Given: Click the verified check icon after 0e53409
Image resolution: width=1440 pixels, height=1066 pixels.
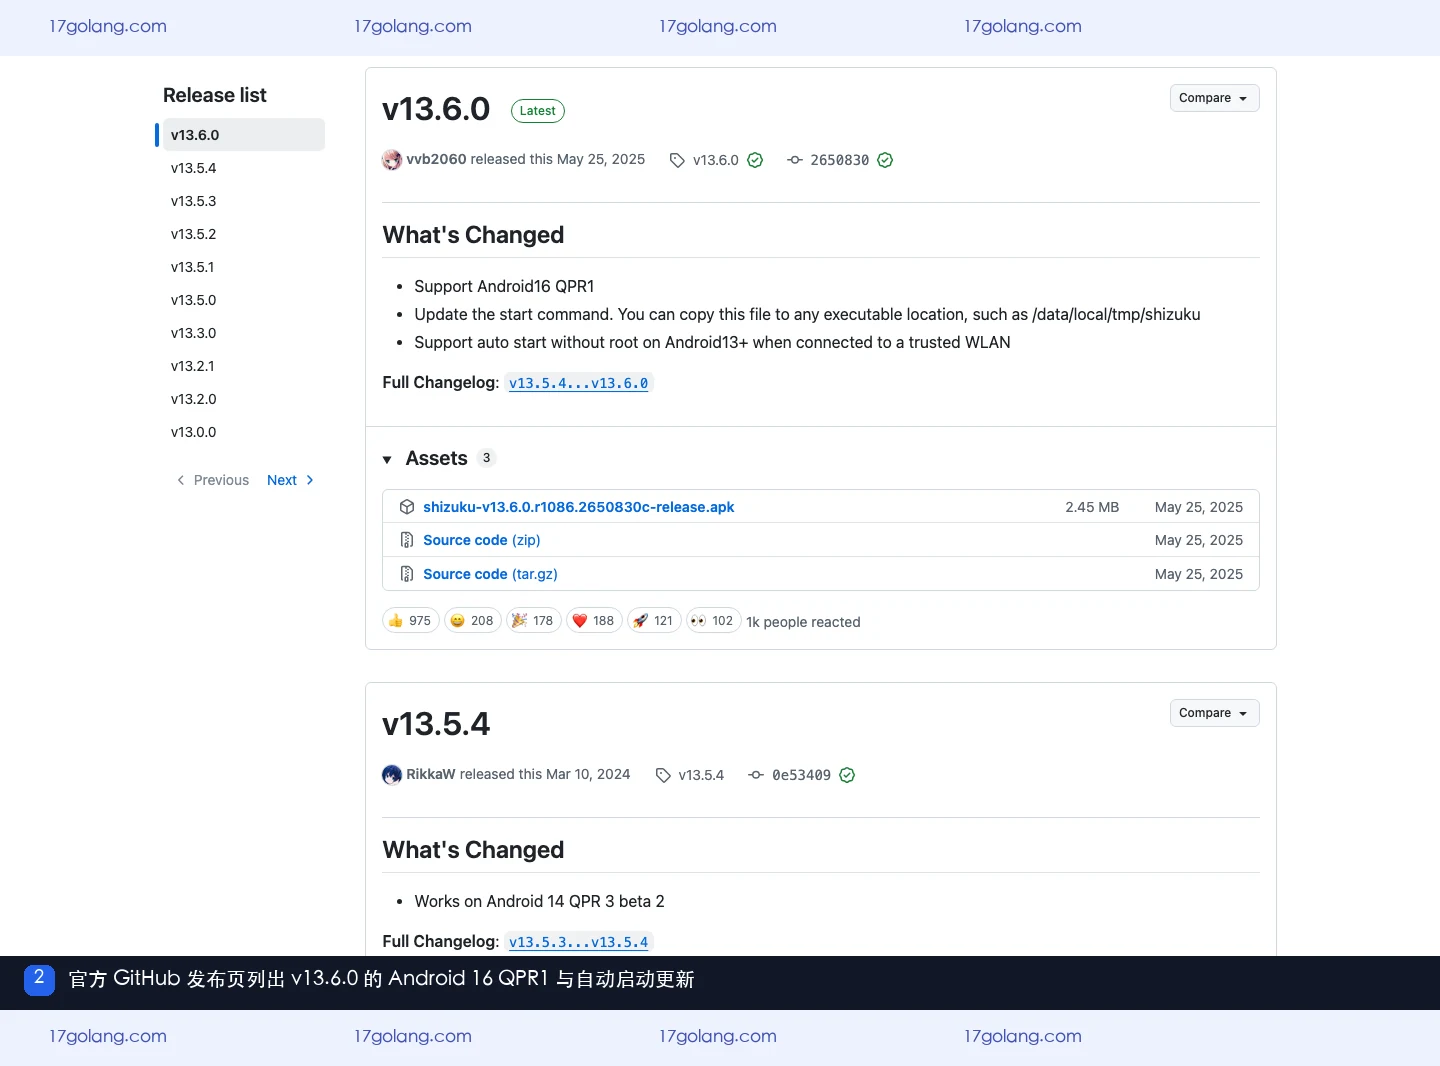Looking at the screenshot, I should point(847,775).
